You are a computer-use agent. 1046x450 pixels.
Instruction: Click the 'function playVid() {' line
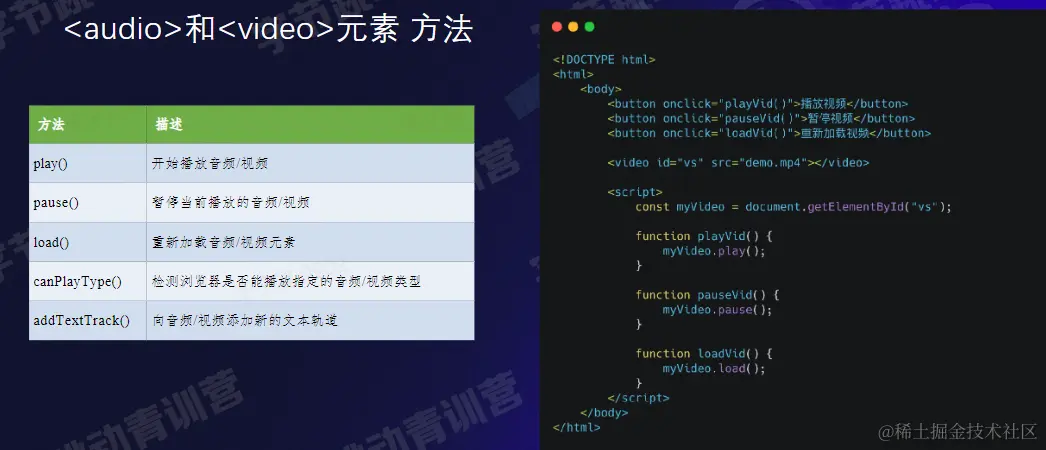(x=704, y=235)
